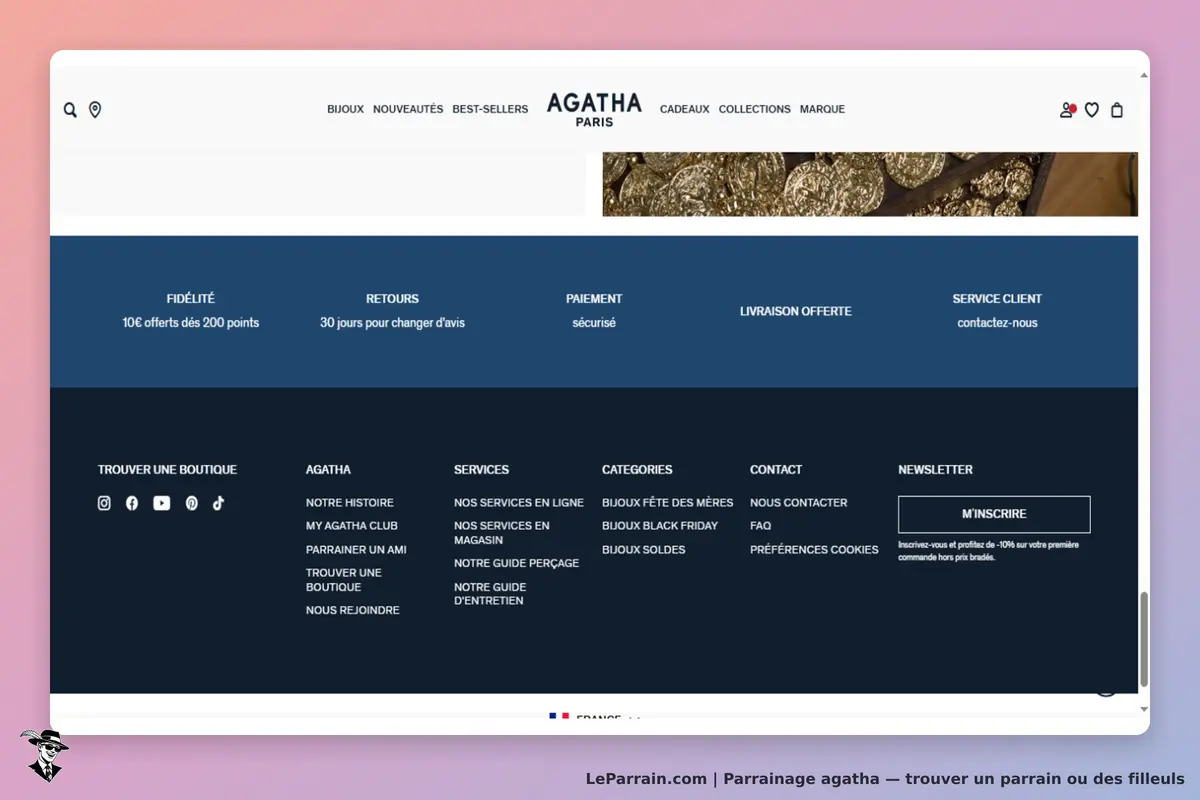Visit the Facebook footer icon
The width and height of the screenshot is (1200, 800).
(132, 503)
